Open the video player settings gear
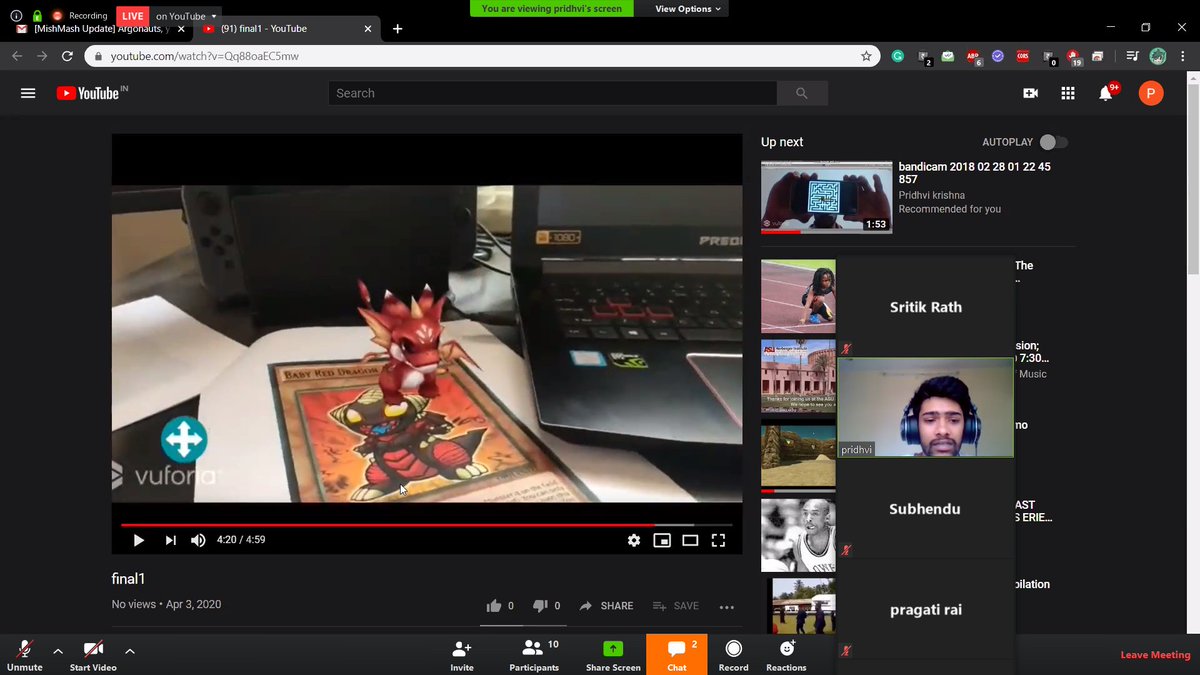The image size is (1200, 675). (x=634, y=540)
